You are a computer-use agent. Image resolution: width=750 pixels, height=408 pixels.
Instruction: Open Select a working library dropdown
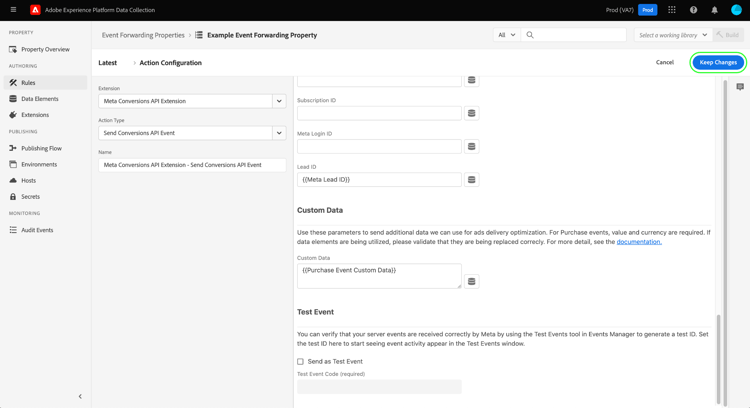673,35
